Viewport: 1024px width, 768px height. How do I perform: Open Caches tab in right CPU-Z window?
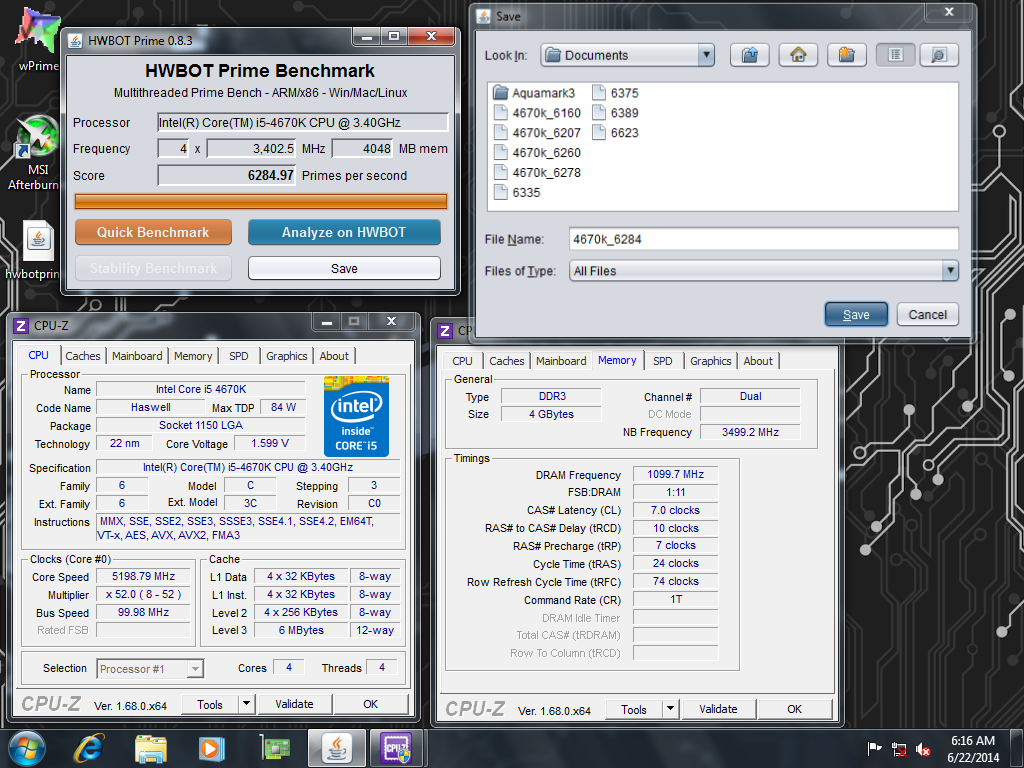tap(507, 361)
